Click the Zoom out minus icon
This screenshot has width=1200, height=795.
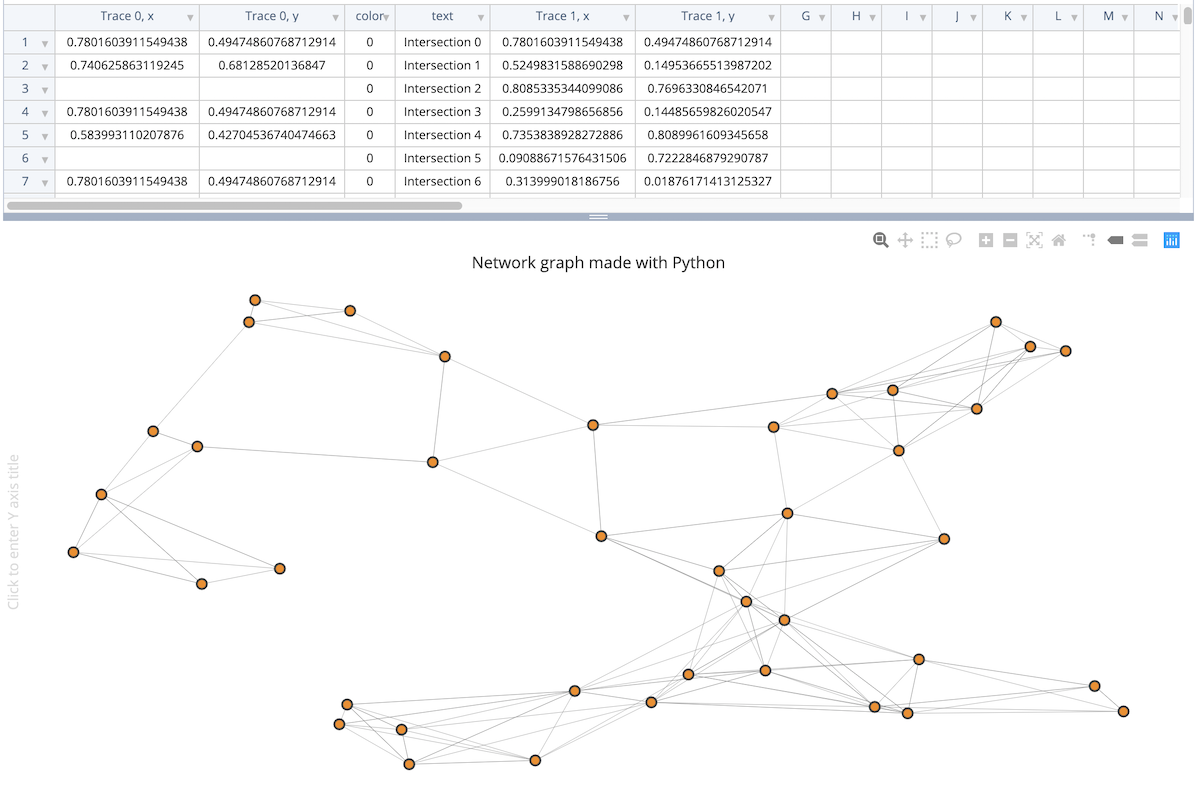click(x=1010, y=240)
